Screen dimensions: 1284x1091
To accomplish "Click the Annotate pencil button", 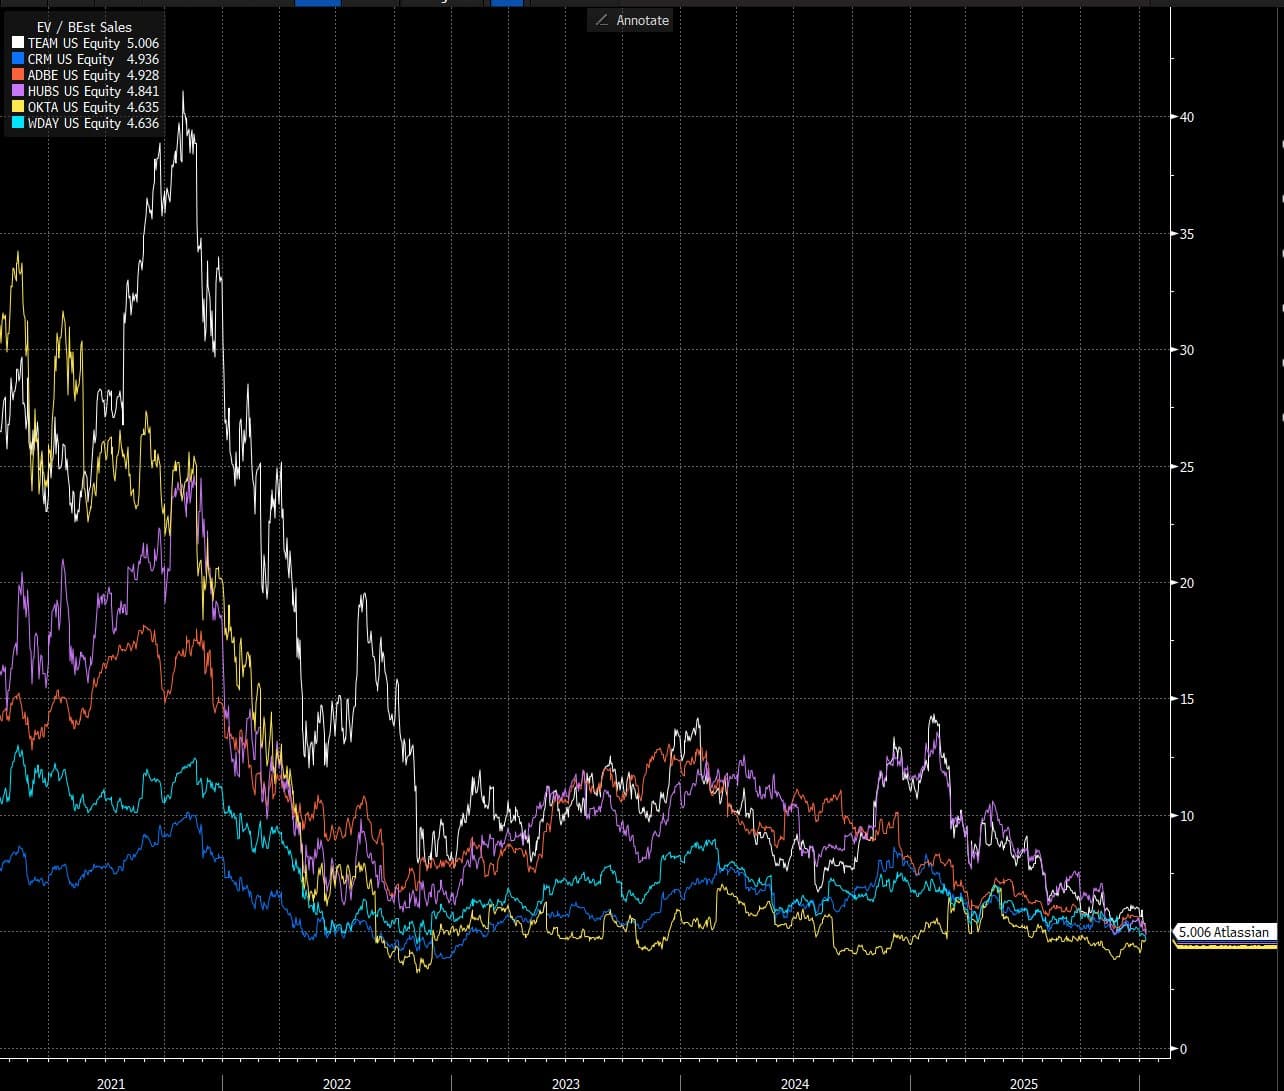I will [631, 20].
